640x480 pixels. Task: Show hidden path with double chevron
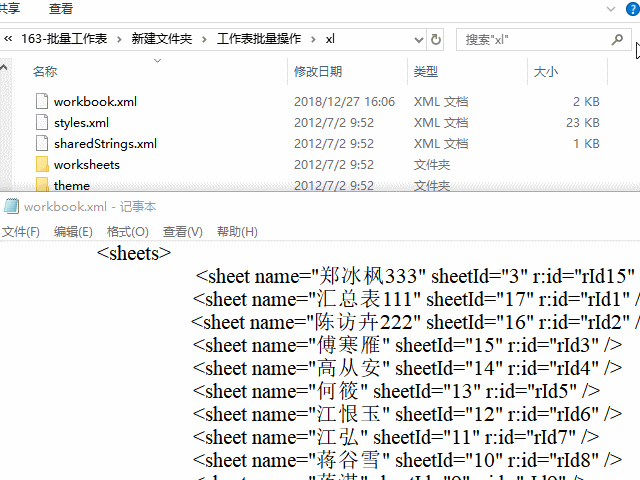point(8,39)
